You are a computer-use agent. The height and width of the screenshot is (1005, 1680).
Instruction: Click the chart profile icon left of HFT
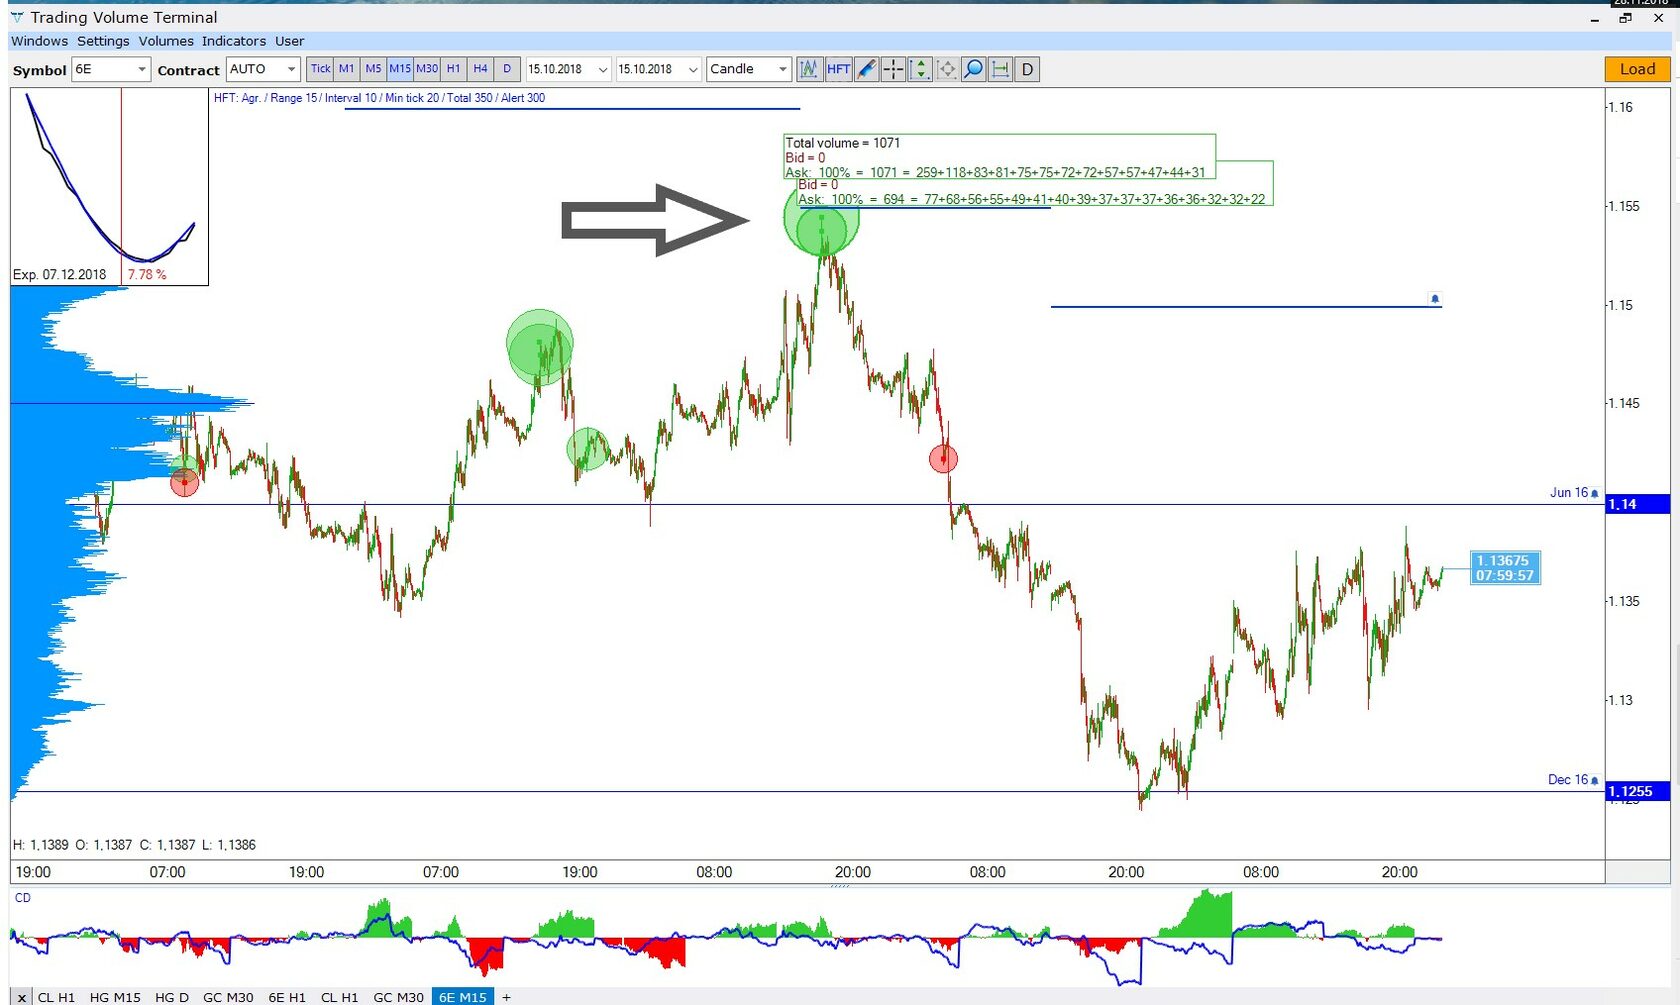tap(810, 69)
